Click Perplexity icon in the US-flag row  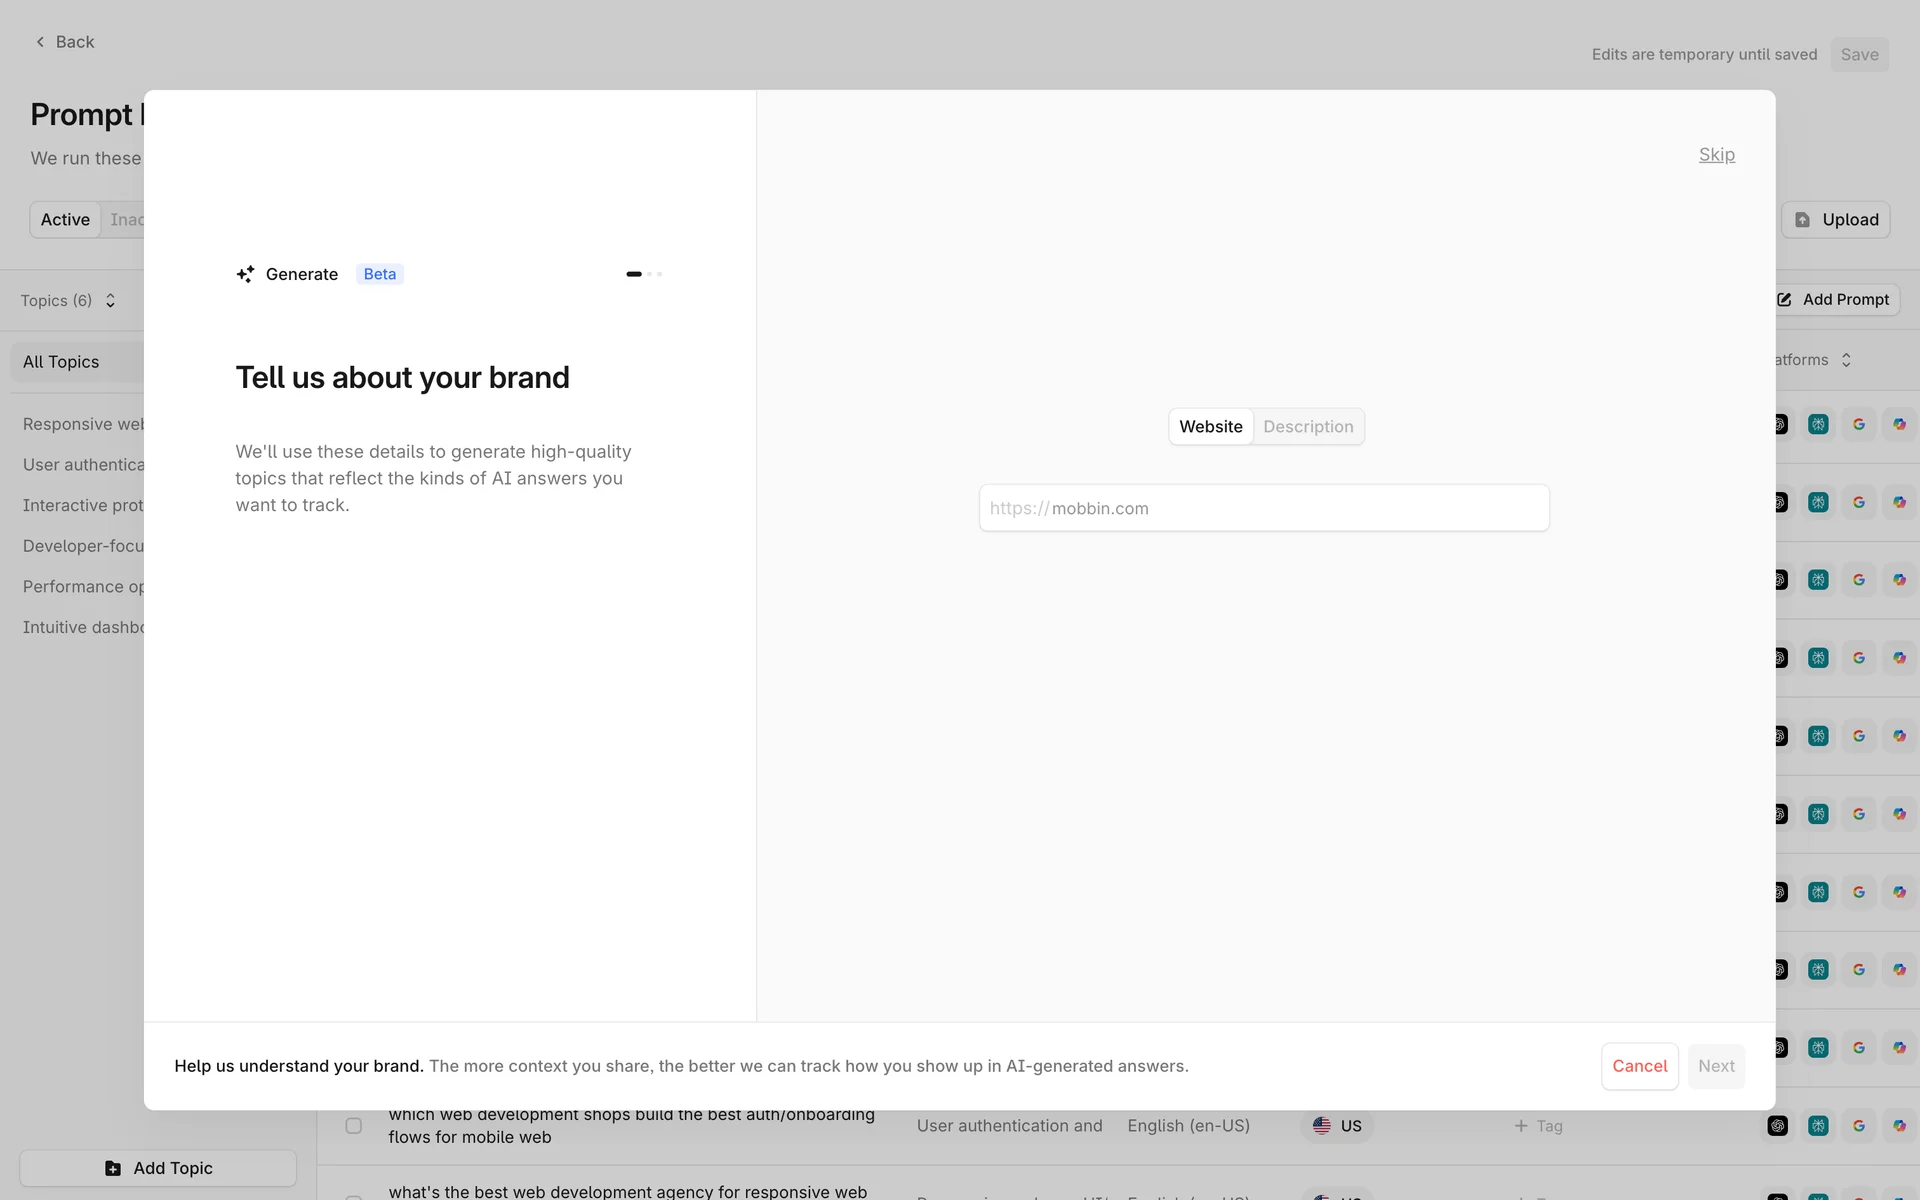click(x=1818, y=1126)
